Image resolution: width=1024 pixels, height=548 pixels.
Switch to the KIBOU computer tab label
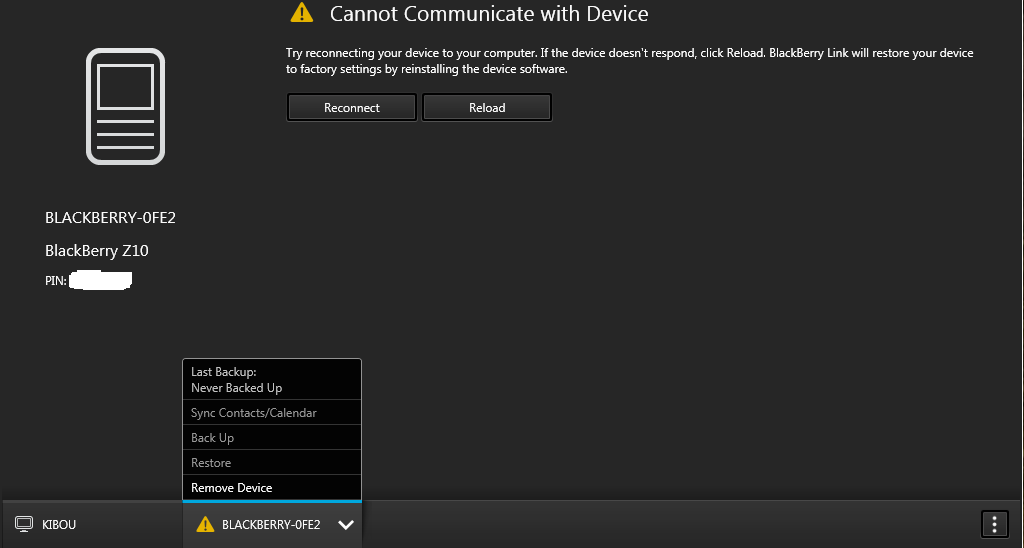59,524
